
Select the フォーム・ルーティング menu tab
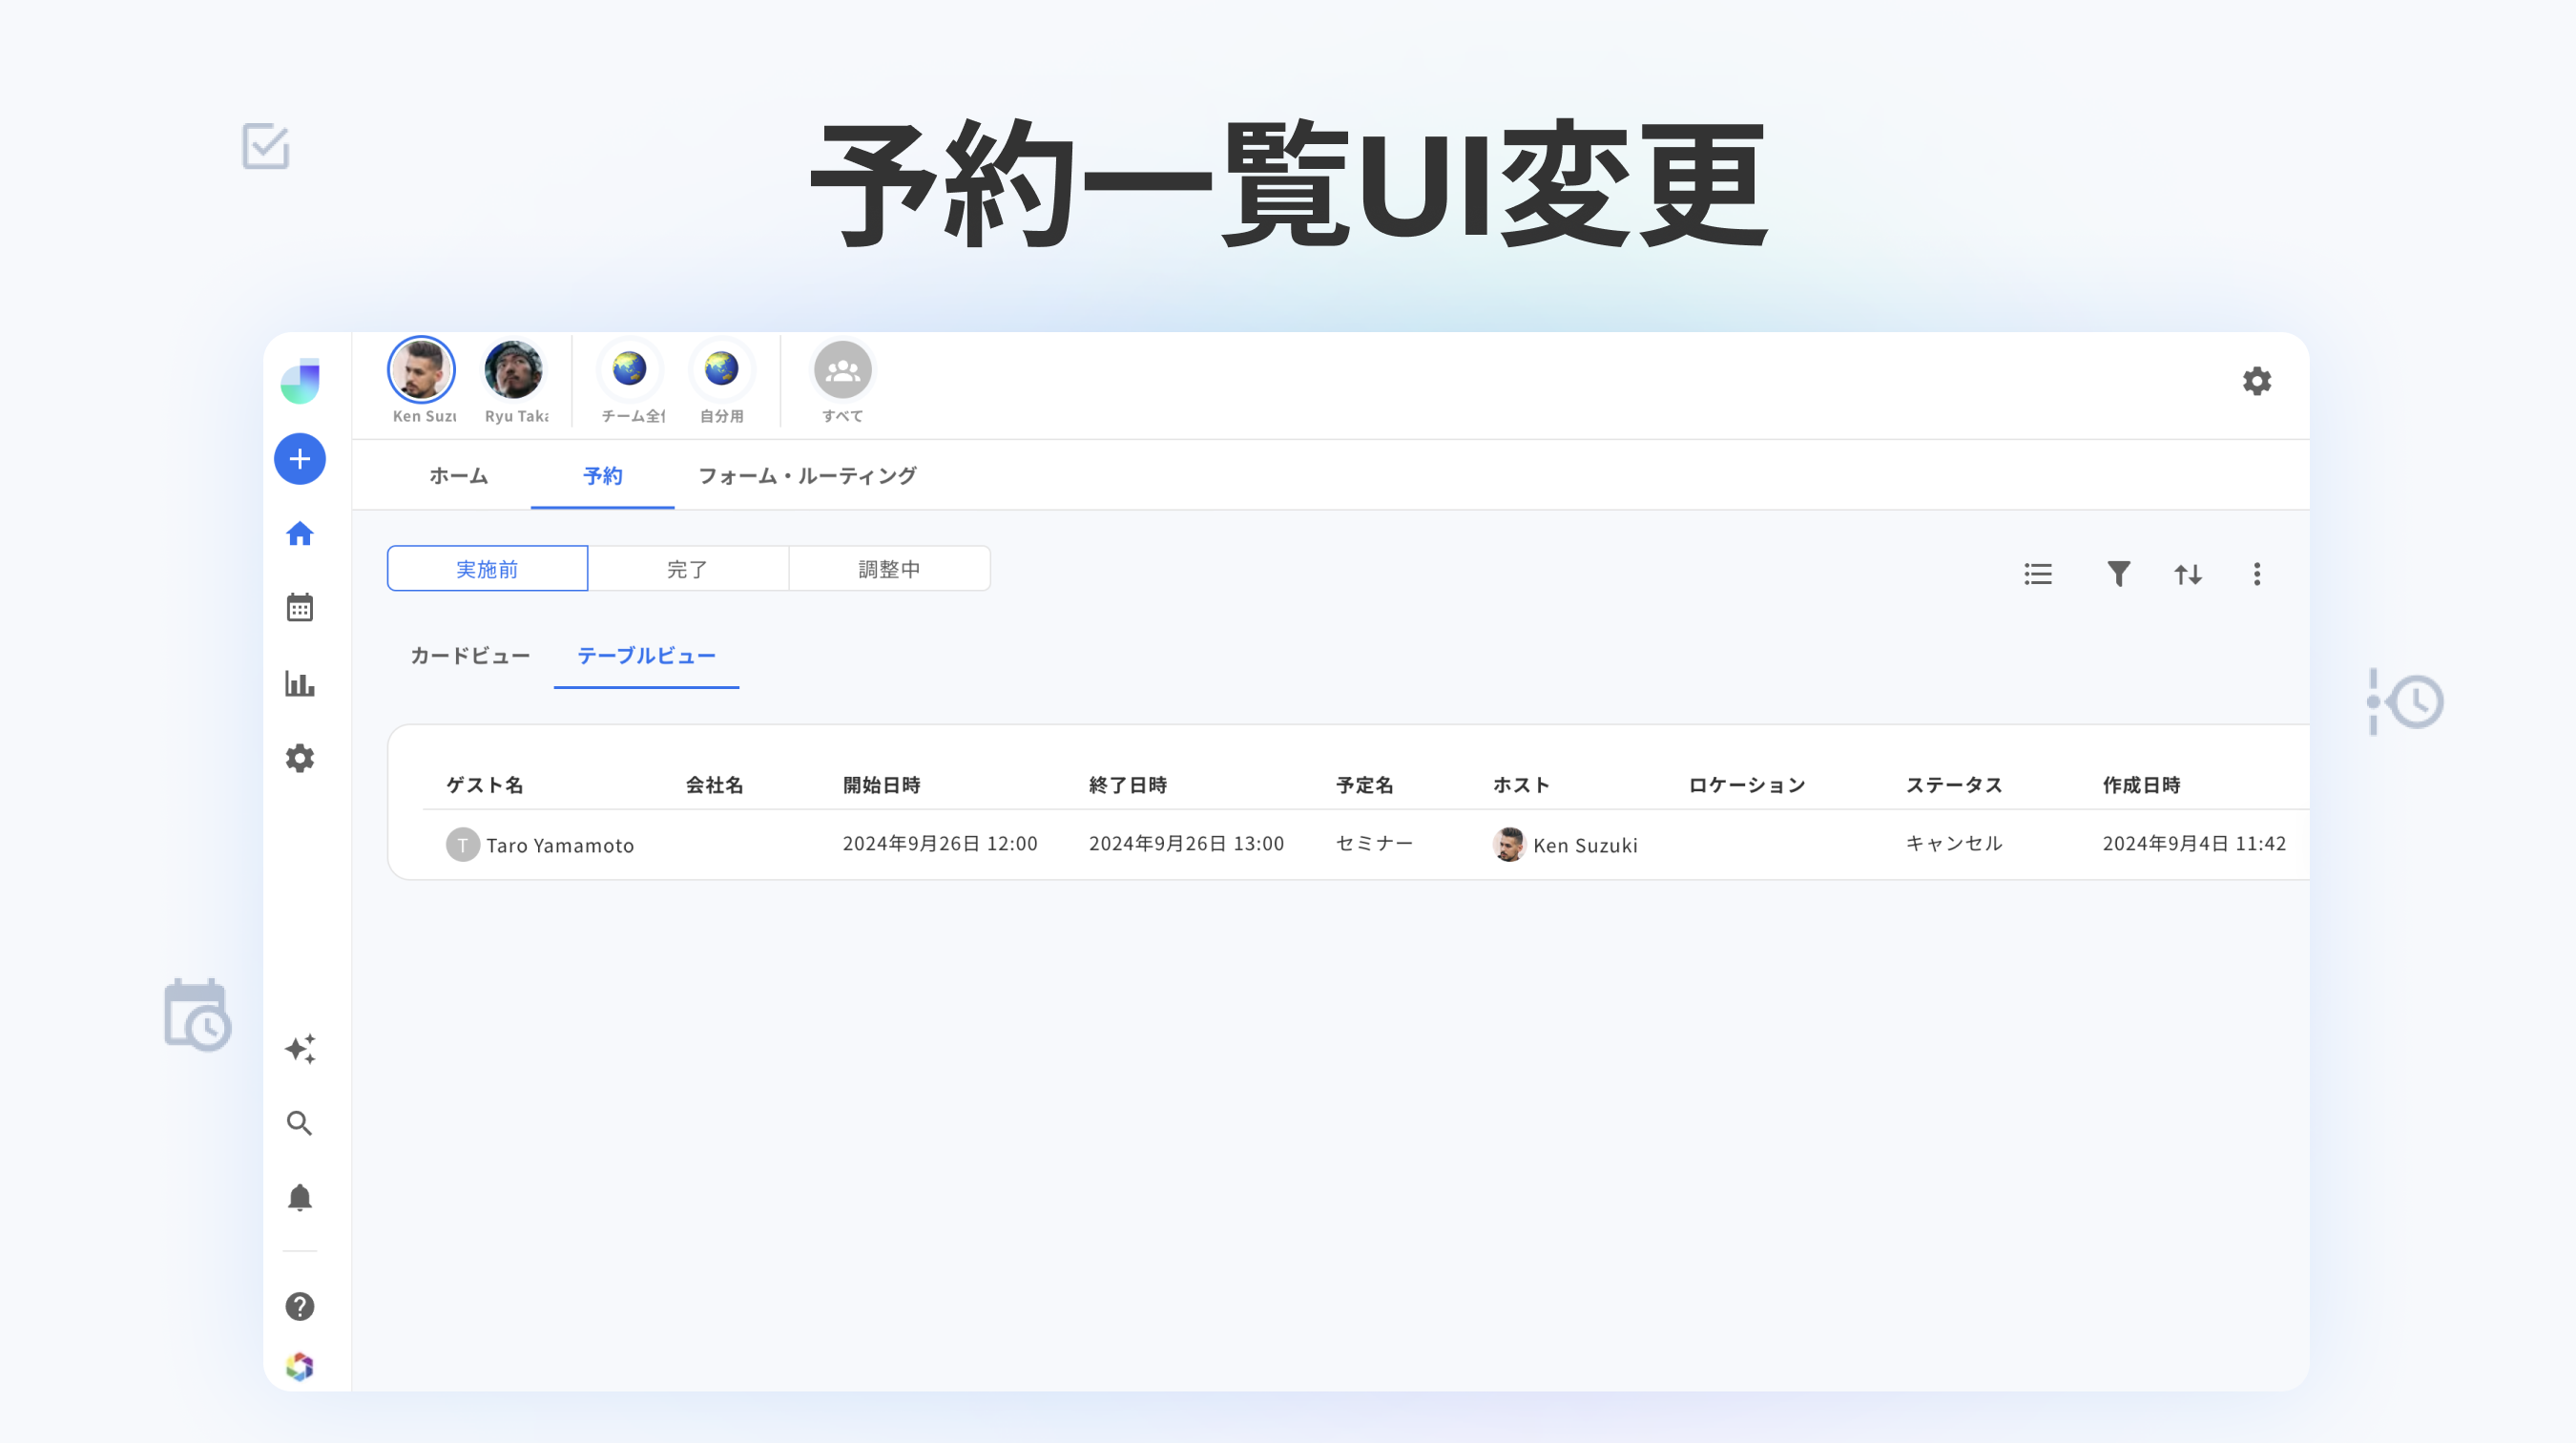807,474
